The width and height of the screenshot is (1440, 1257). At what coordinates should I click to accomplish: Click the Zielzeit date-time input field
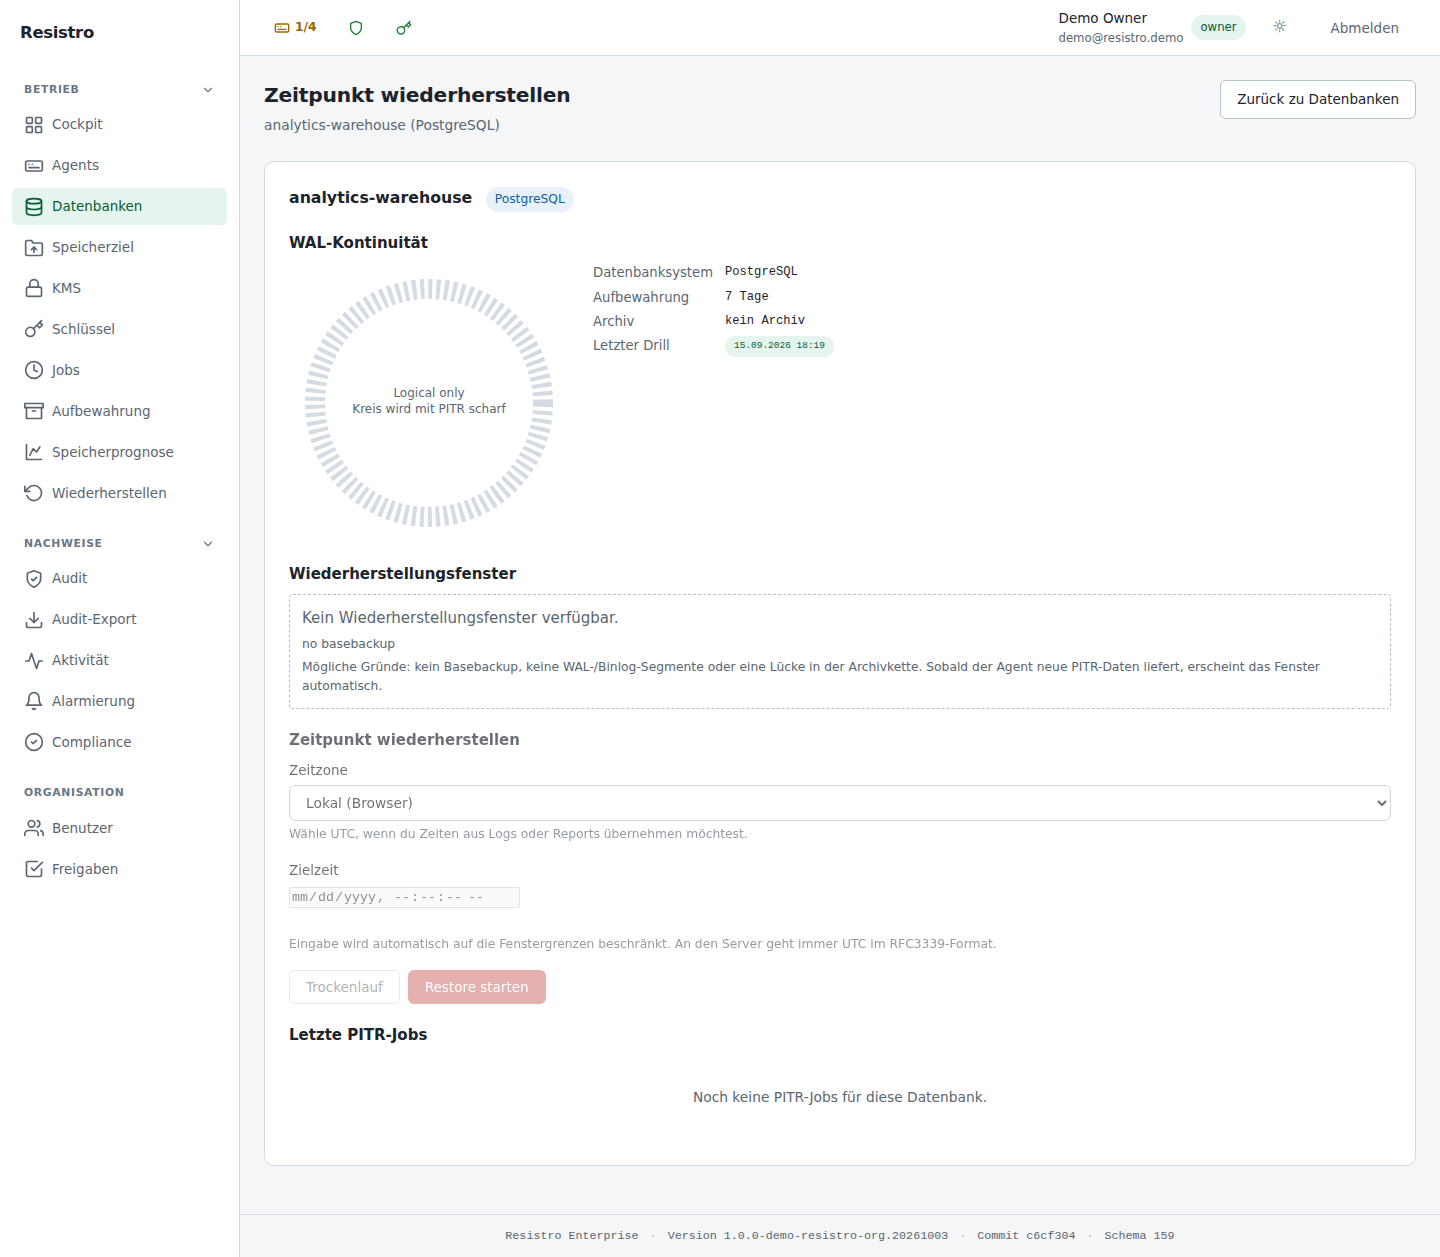(x=404, y=897)
